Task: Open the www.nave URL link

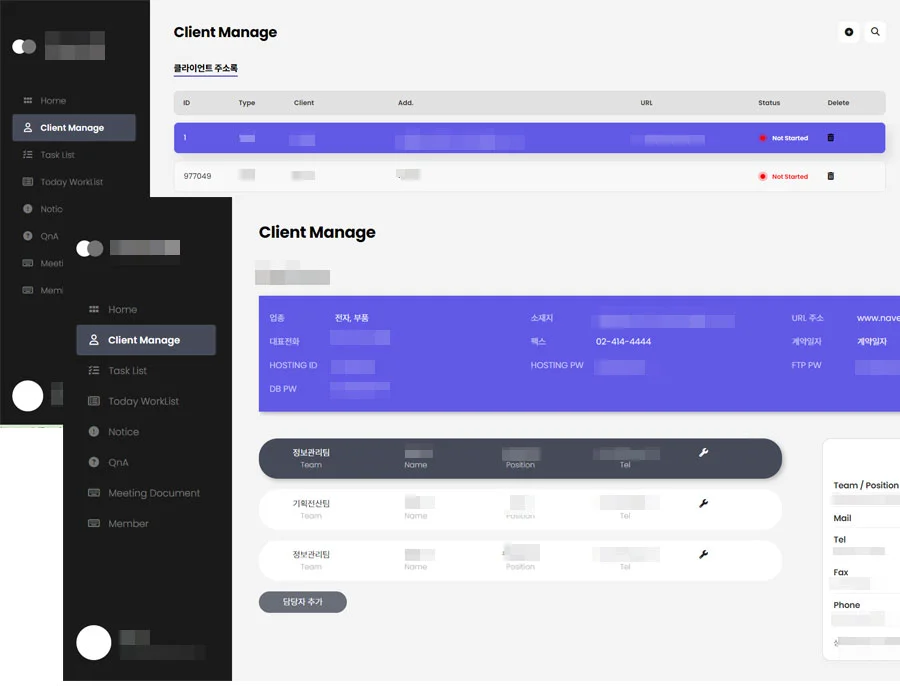Action: pos(877,318)
